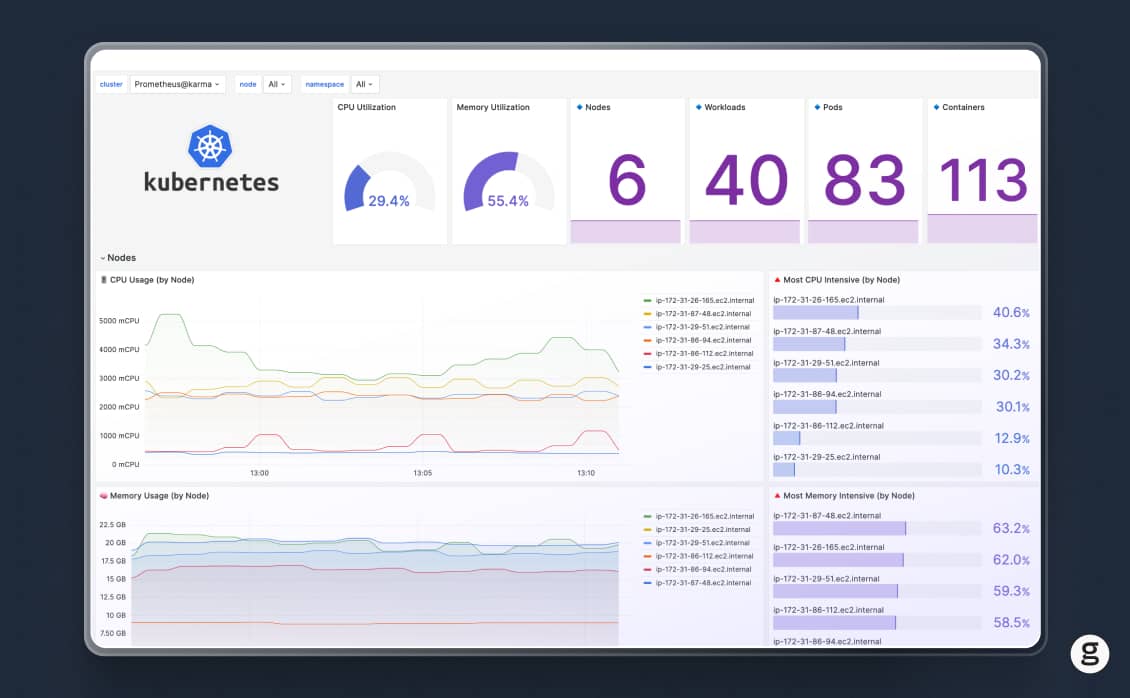Click the Containers count 113

click(x=983, y=180)
